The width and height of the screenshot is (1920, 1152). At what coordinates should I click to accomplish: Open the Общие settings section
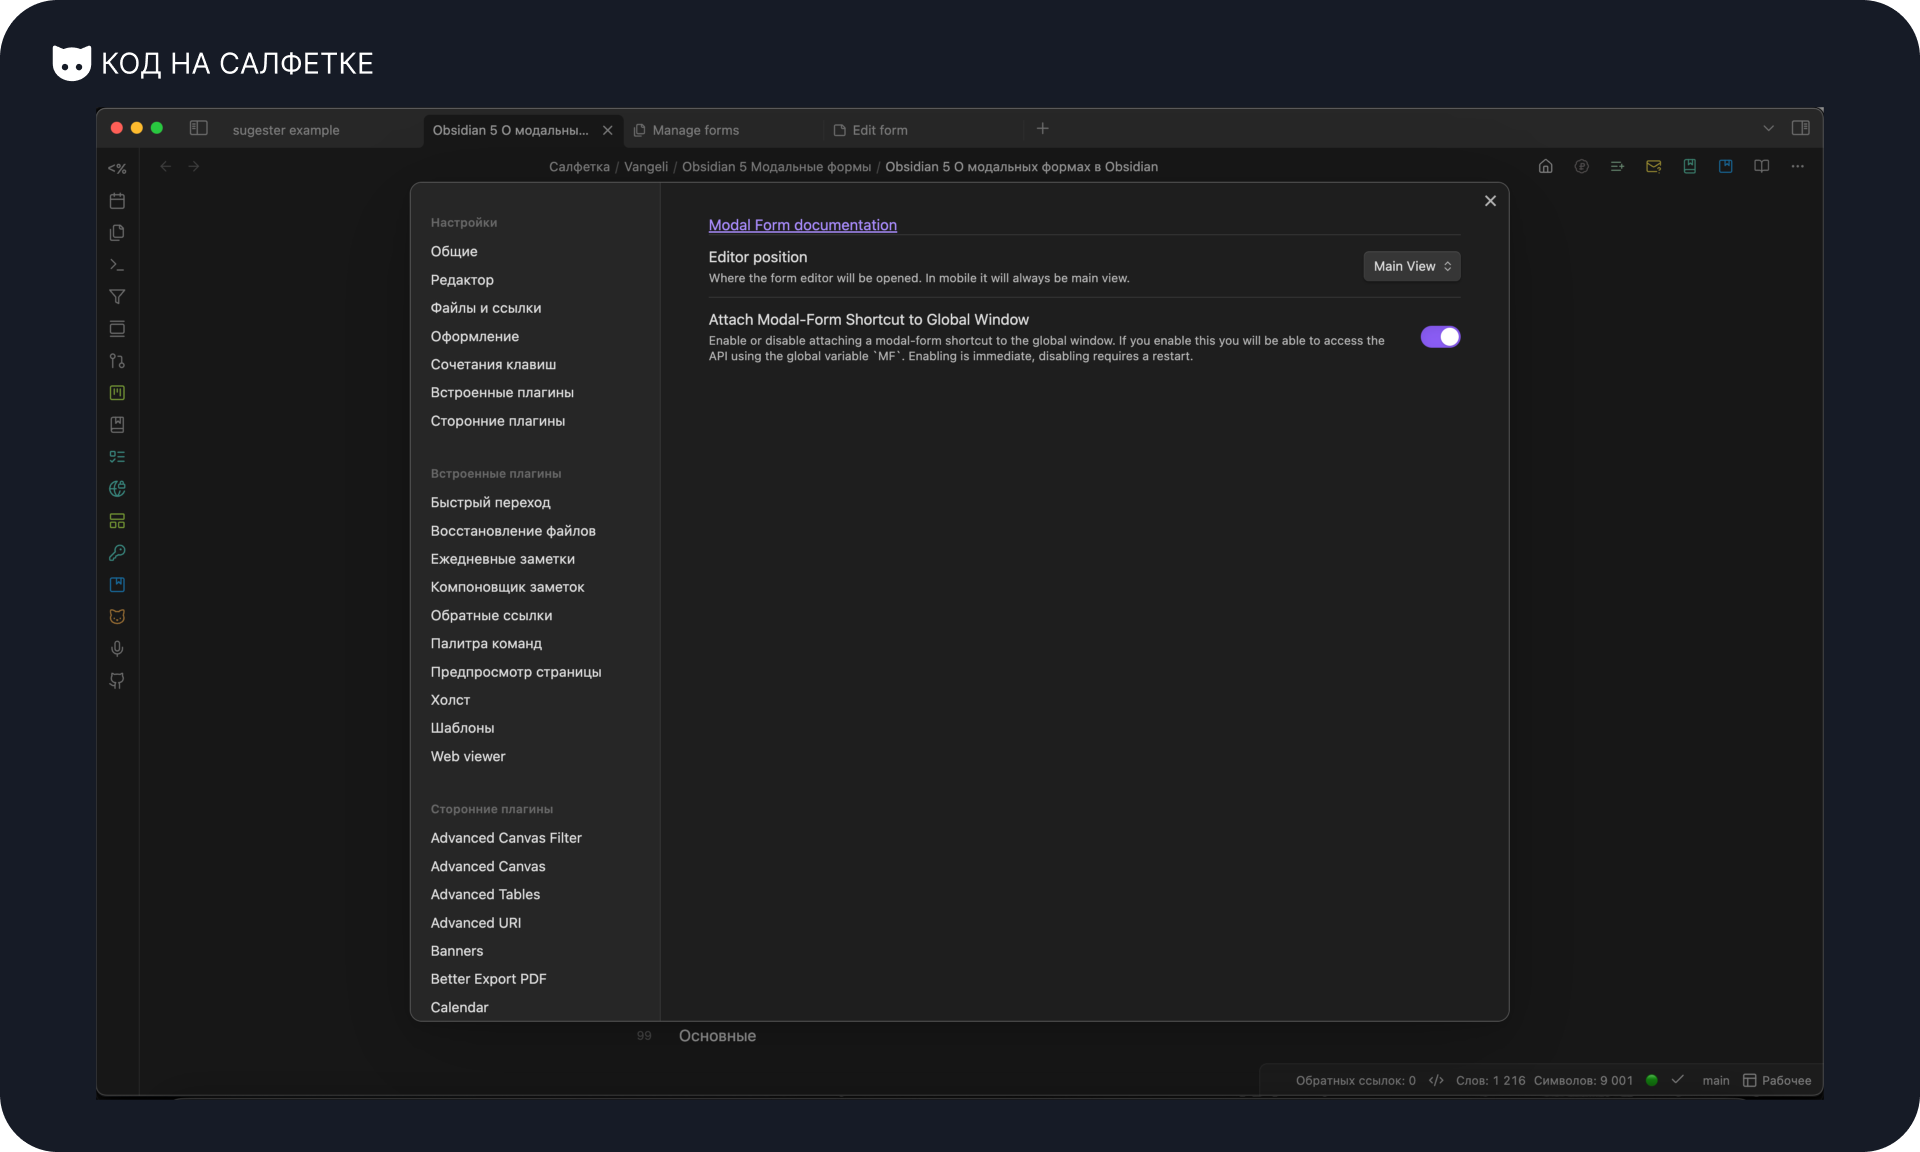coord(454,251)
